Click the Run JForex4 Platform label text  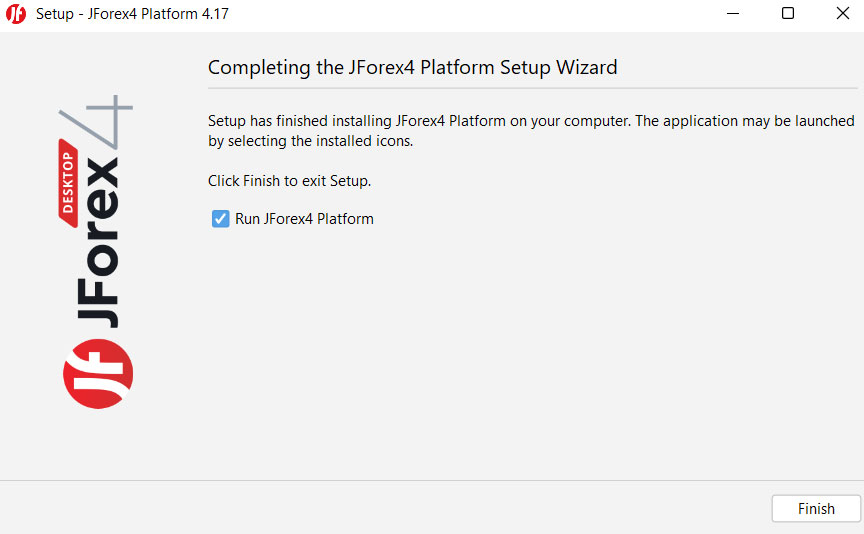pos(304,219)
